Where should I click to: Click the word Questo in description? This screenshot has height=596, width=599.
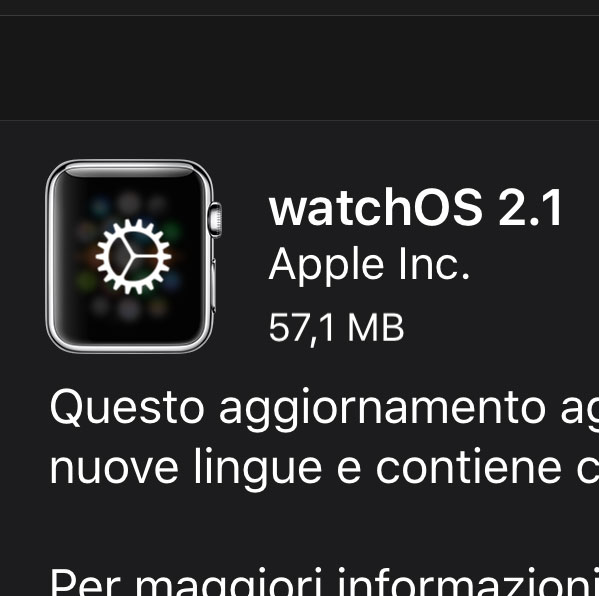[127, 408]
